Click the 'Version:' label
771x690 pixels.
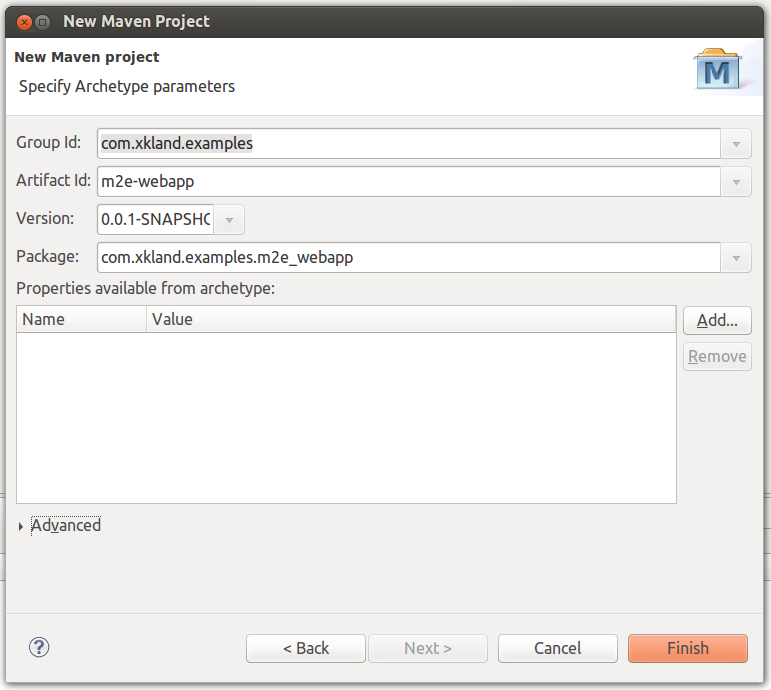pos(45,218)
